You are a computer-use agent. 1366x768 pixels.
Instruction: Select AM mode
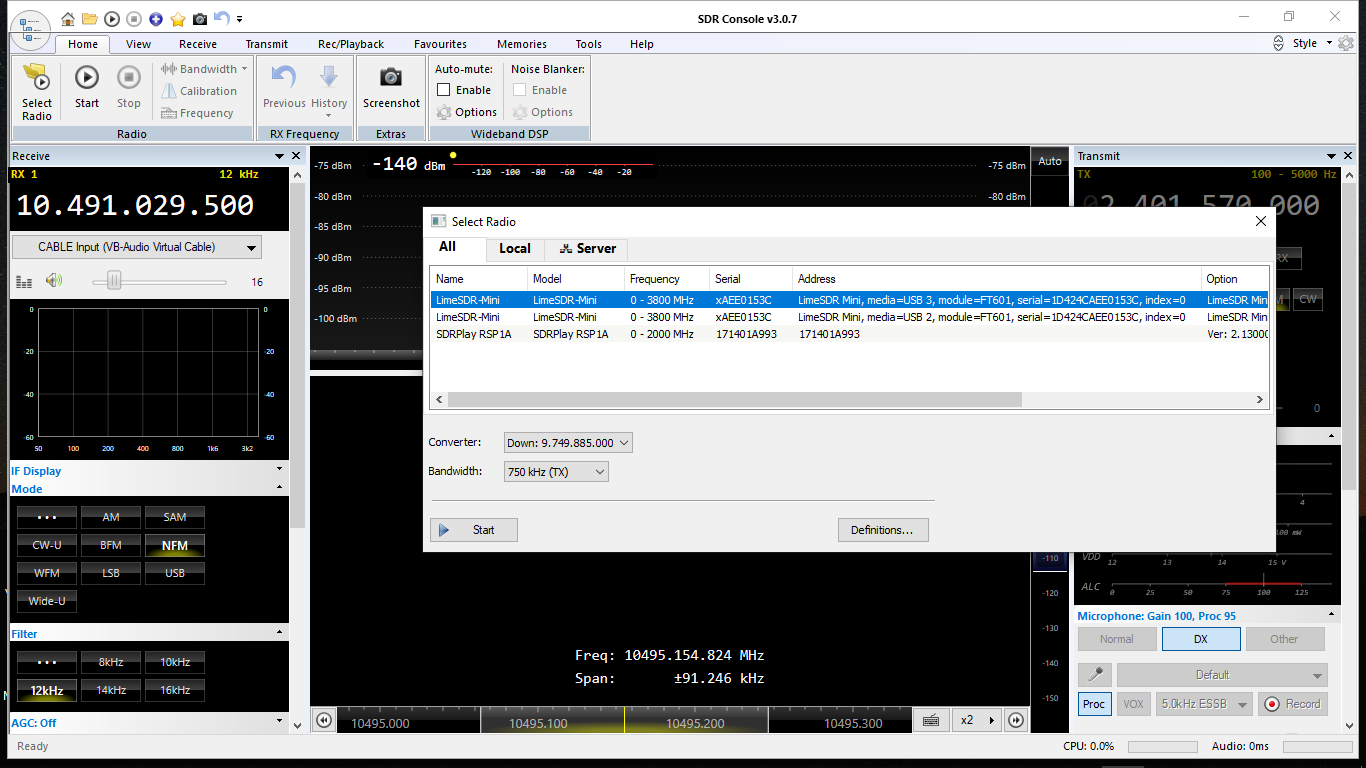point(111,517)
